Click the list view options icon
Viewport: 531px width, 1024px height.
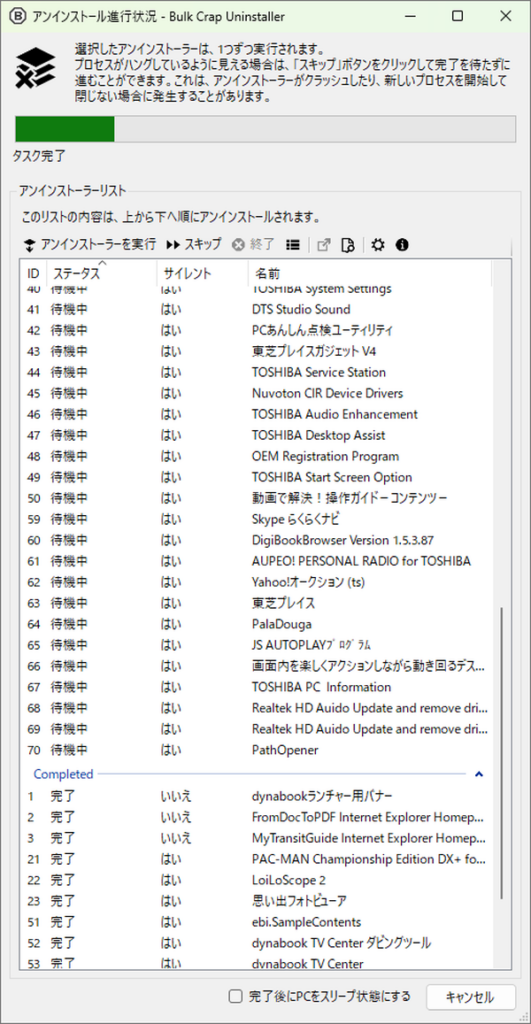tap(293, 245)
